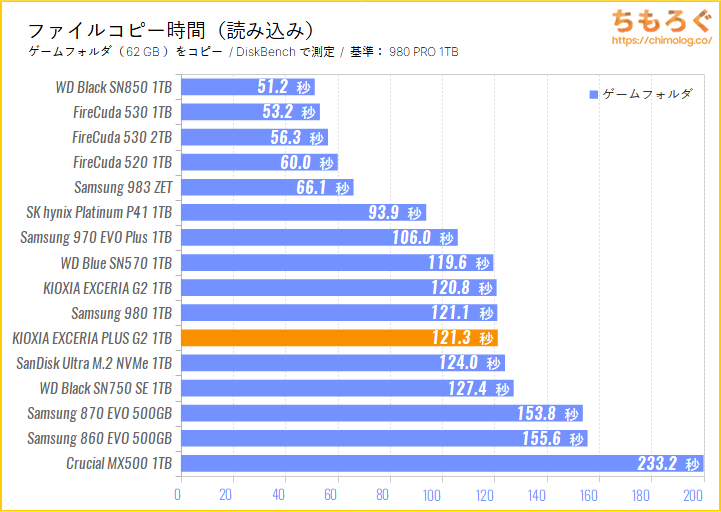Click the 66.1 秒 bar value
The height and width of the screenshot is (512, 721).
[x=323, y=188]
